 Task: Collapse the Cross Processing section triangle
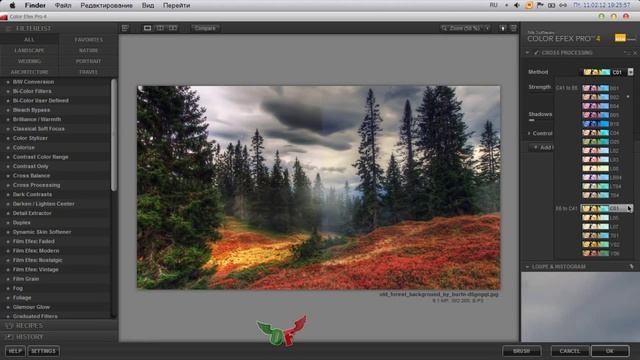(527, 53)
